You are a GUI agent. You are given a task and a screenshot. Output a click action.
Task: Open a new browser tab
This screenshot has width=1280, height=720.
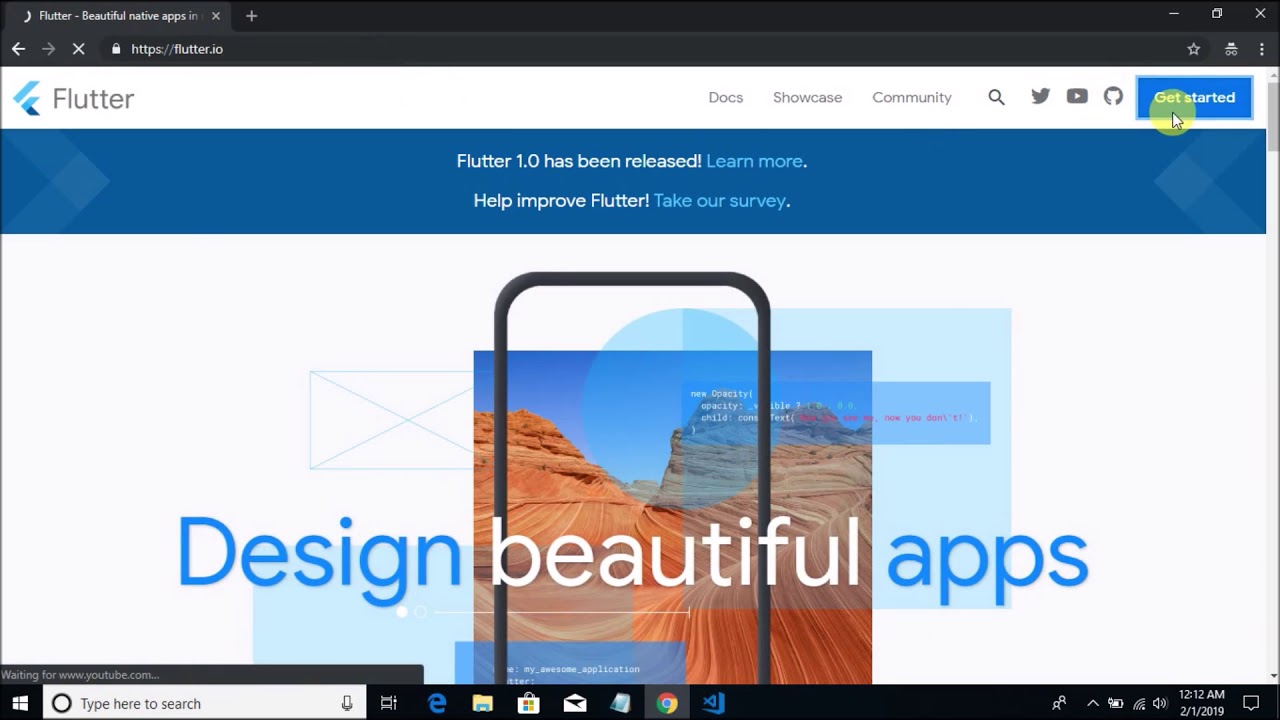(251, 16)
